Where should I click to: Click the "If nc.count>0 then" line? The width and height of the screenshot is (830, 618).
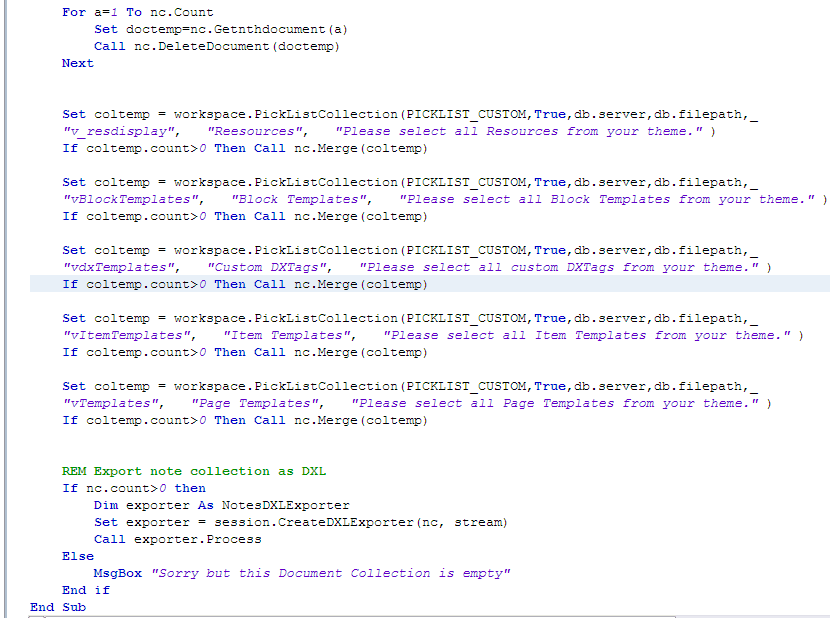[134, 488]
